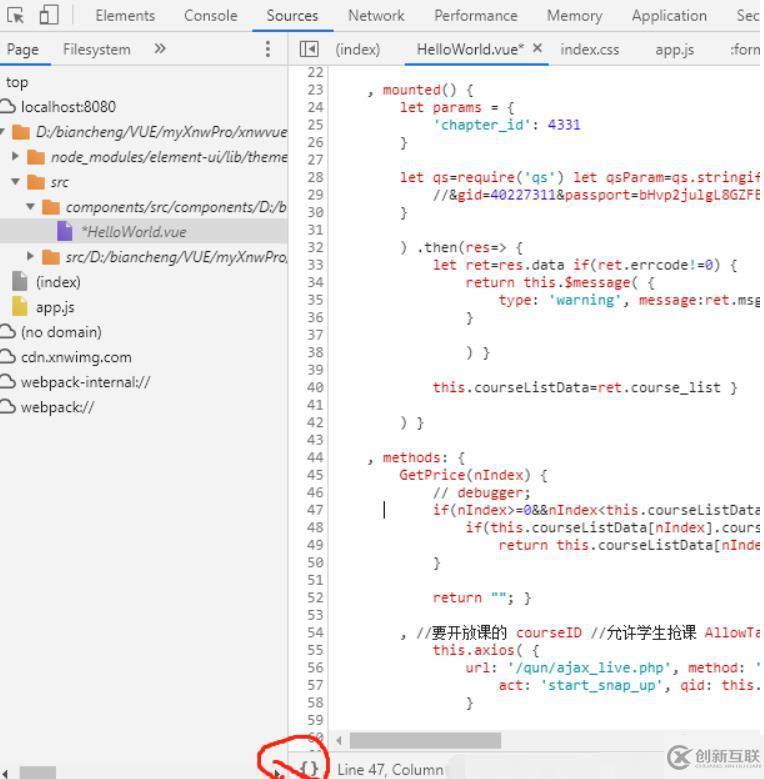764x779 pixels.
Task: Click line number 47 in gutter
Action: point(315,510)
